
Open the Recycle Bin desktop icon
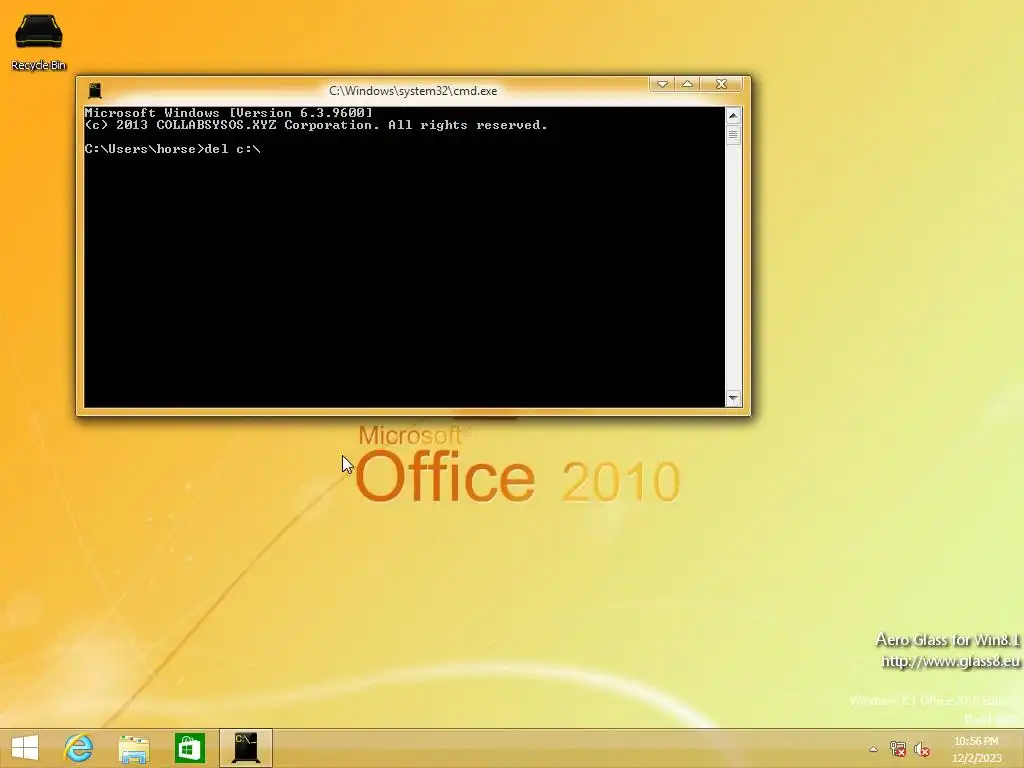(39, 42)
